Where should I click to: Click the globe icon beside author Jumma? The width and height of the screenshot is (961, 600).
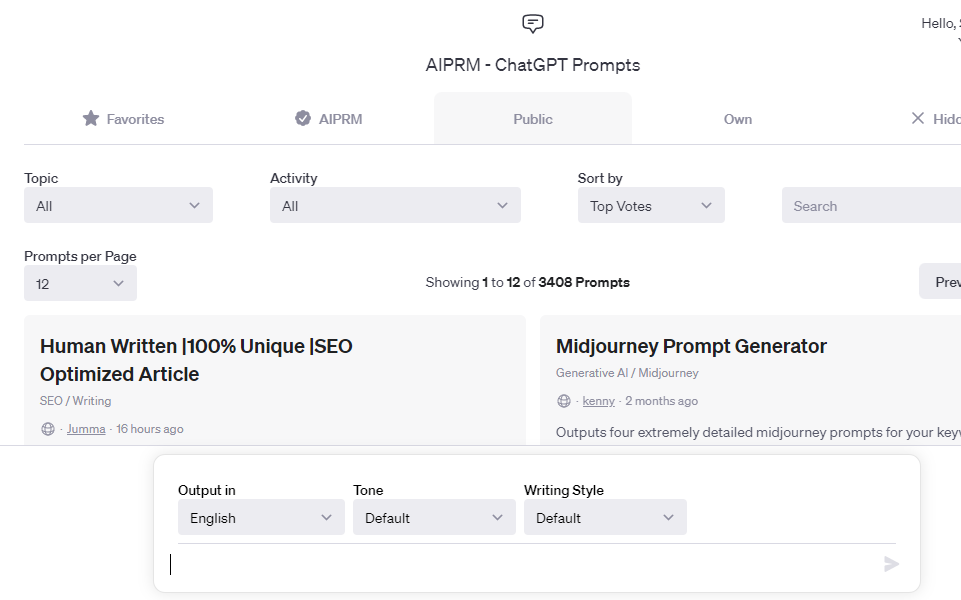[48, 429]
